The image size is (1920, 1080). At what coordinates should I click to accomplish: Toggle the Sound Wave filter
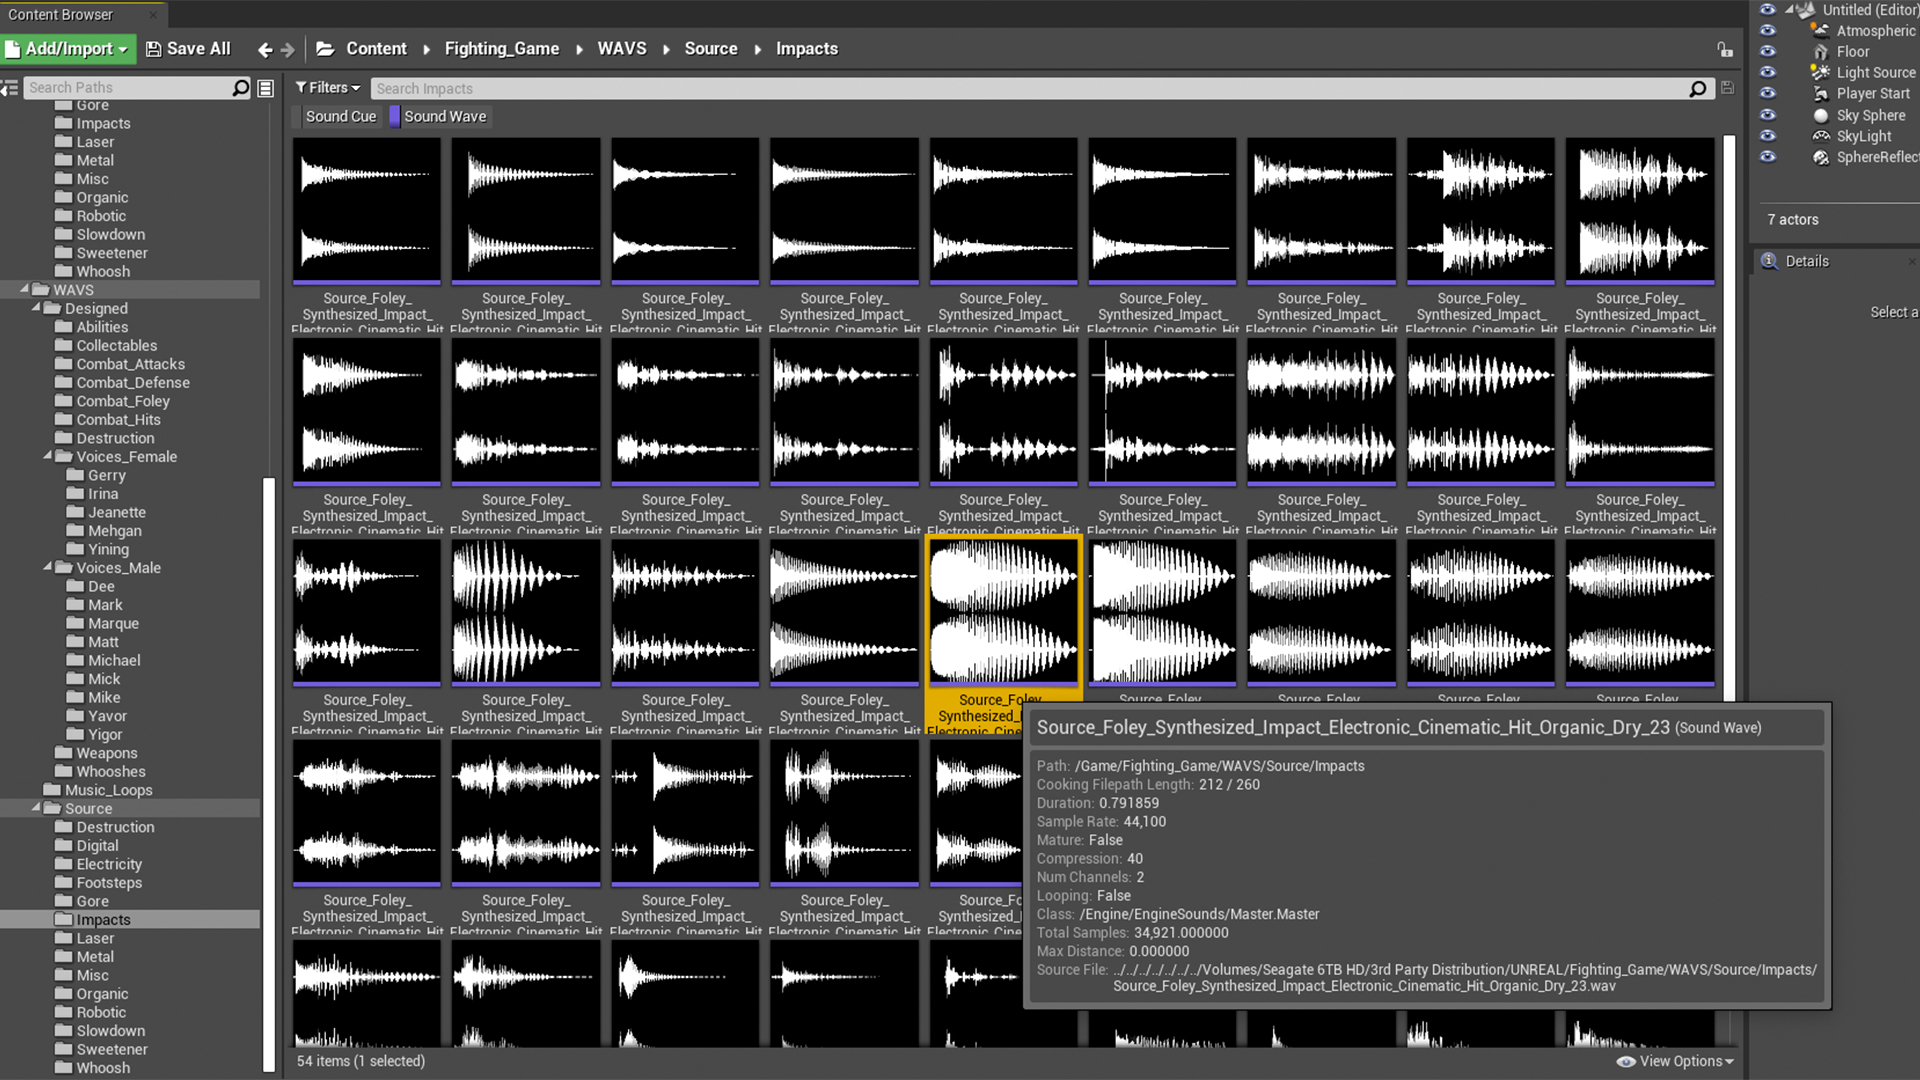click(438, 116)
